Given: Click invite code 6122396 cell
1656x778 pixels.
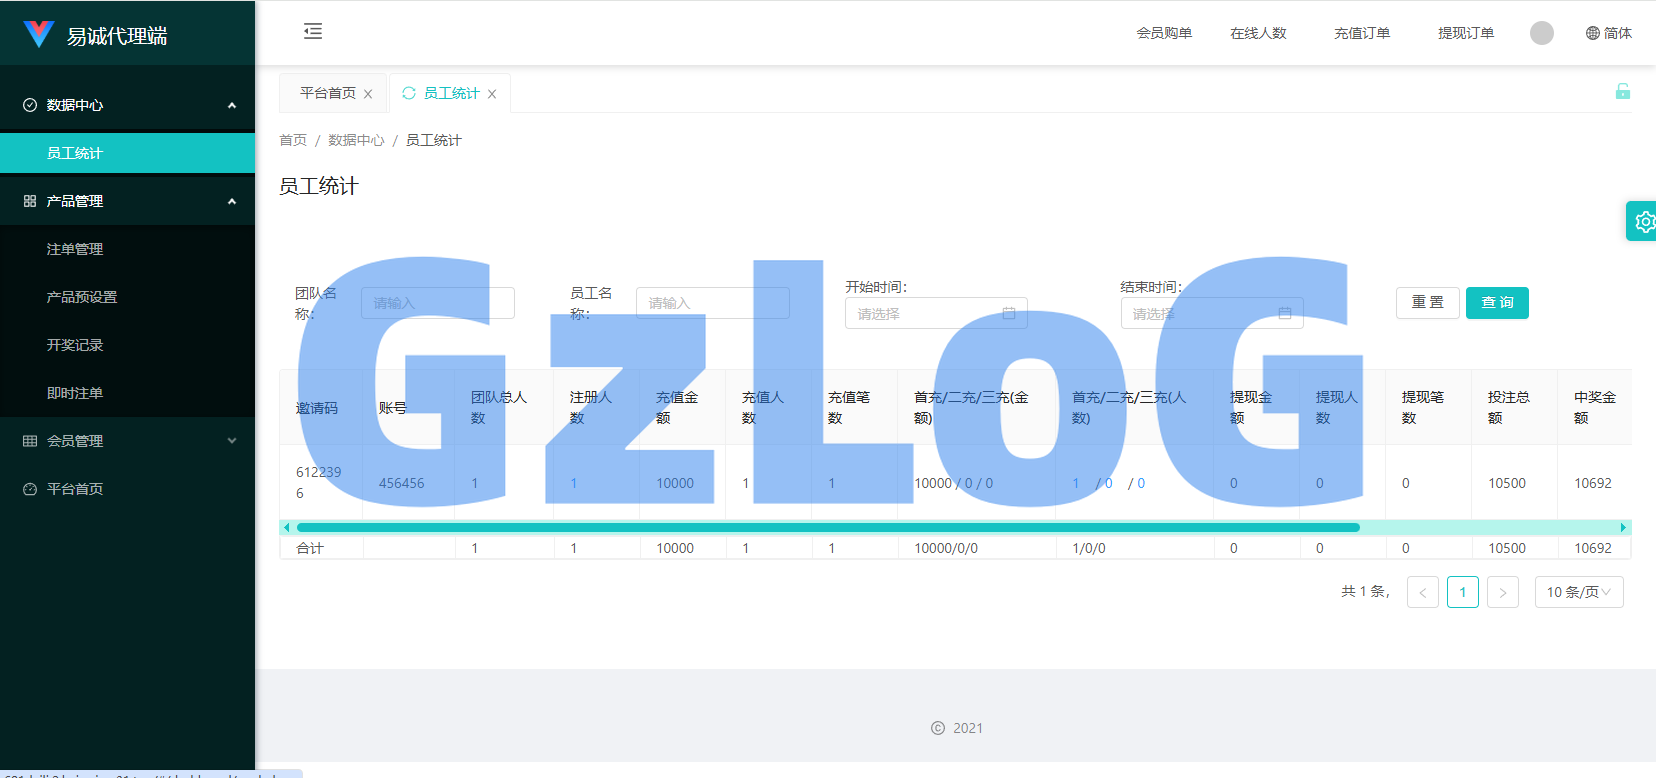Looking at the screenshot, I should 319,482.
